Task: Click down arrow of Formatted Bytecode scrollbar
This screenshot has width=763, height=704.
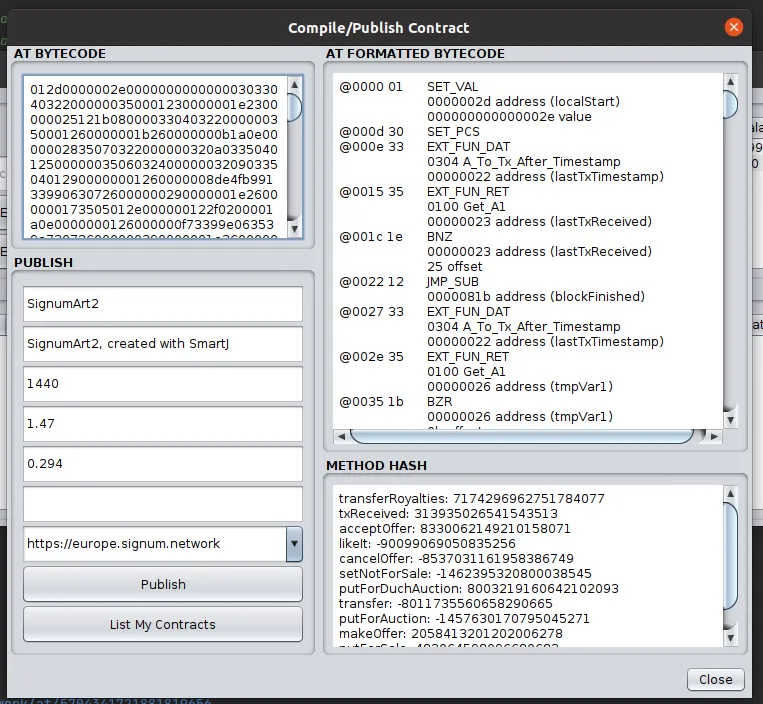Action: tap(730, 419)
